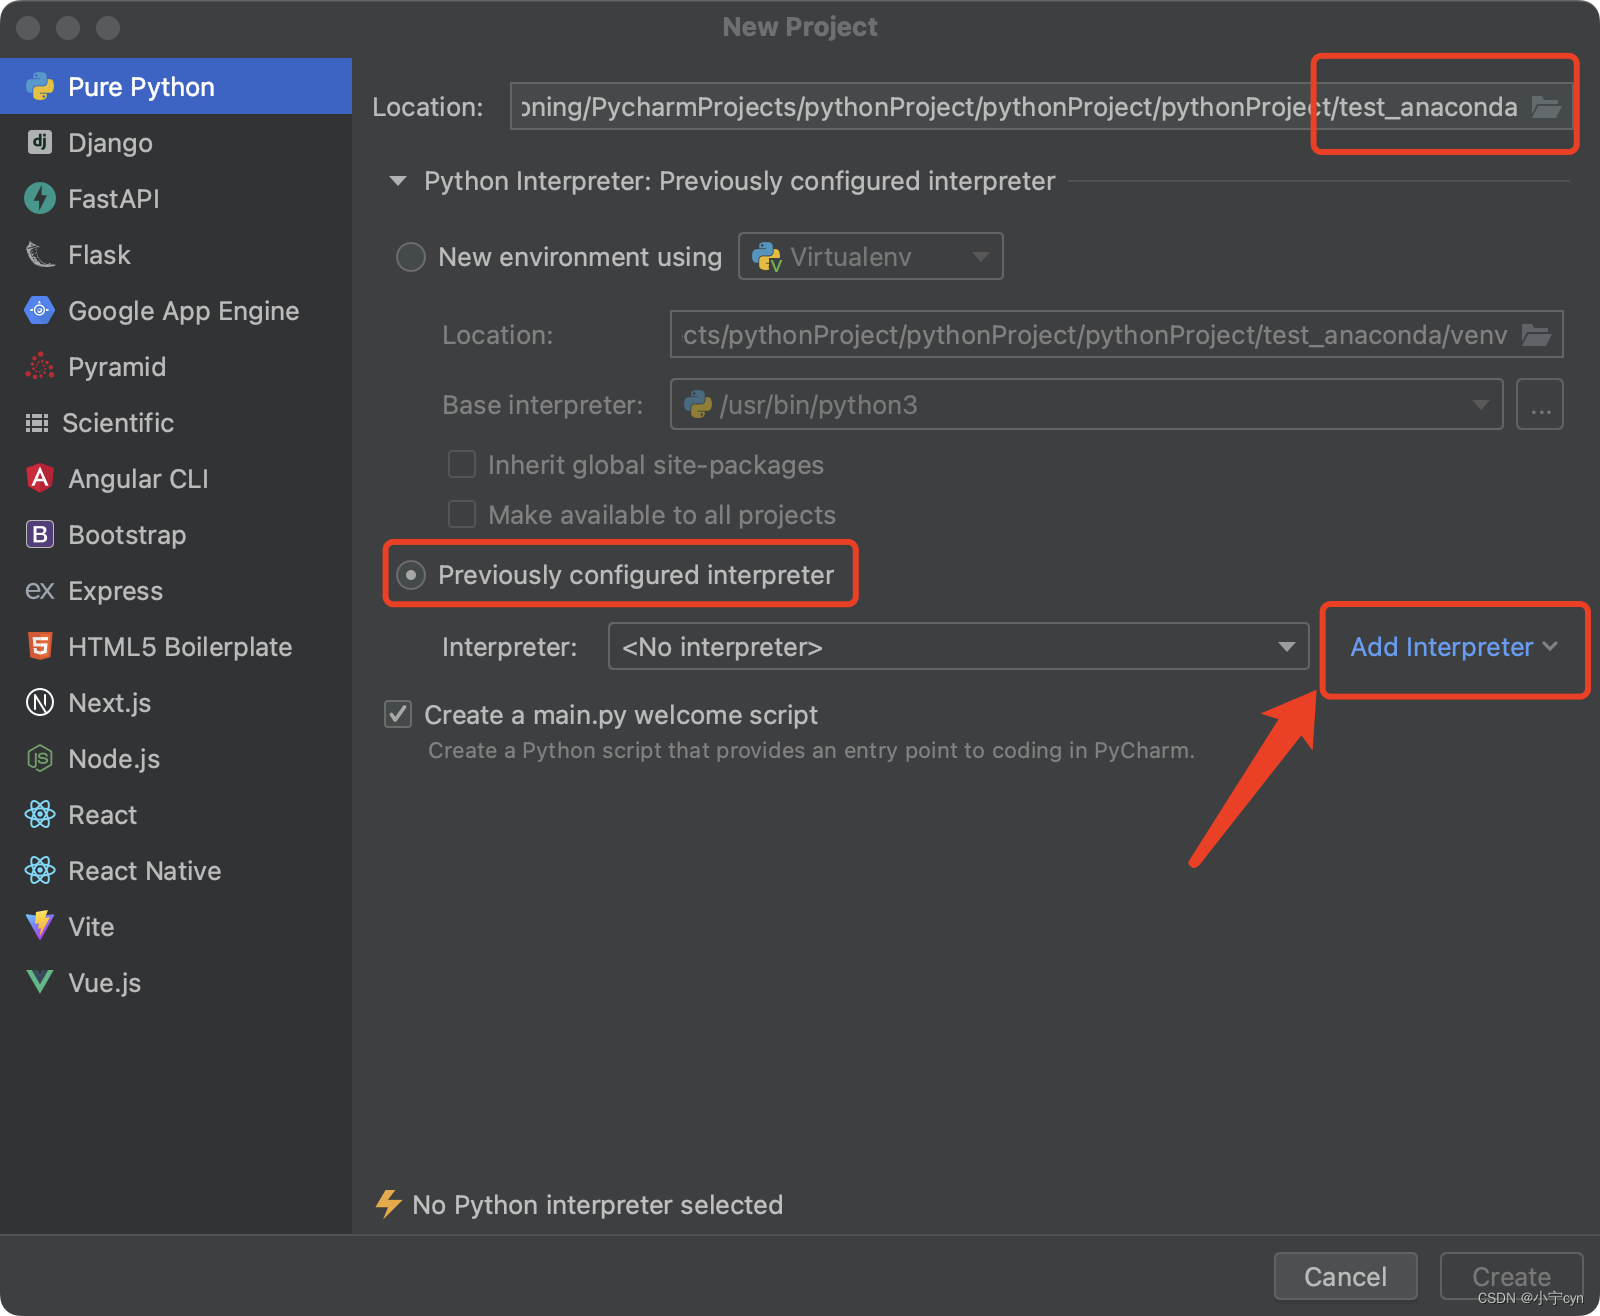
Task: Select Vue.js project type
Action: (176, 982)
